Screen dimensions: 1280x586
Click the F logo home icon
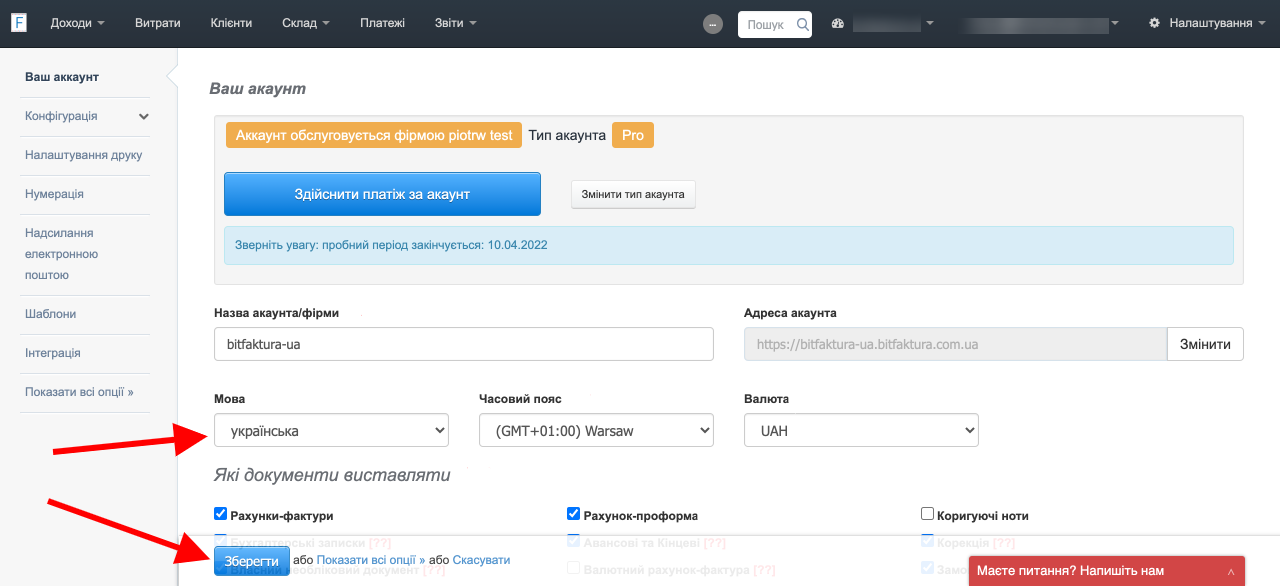click(x=18, y=23)
